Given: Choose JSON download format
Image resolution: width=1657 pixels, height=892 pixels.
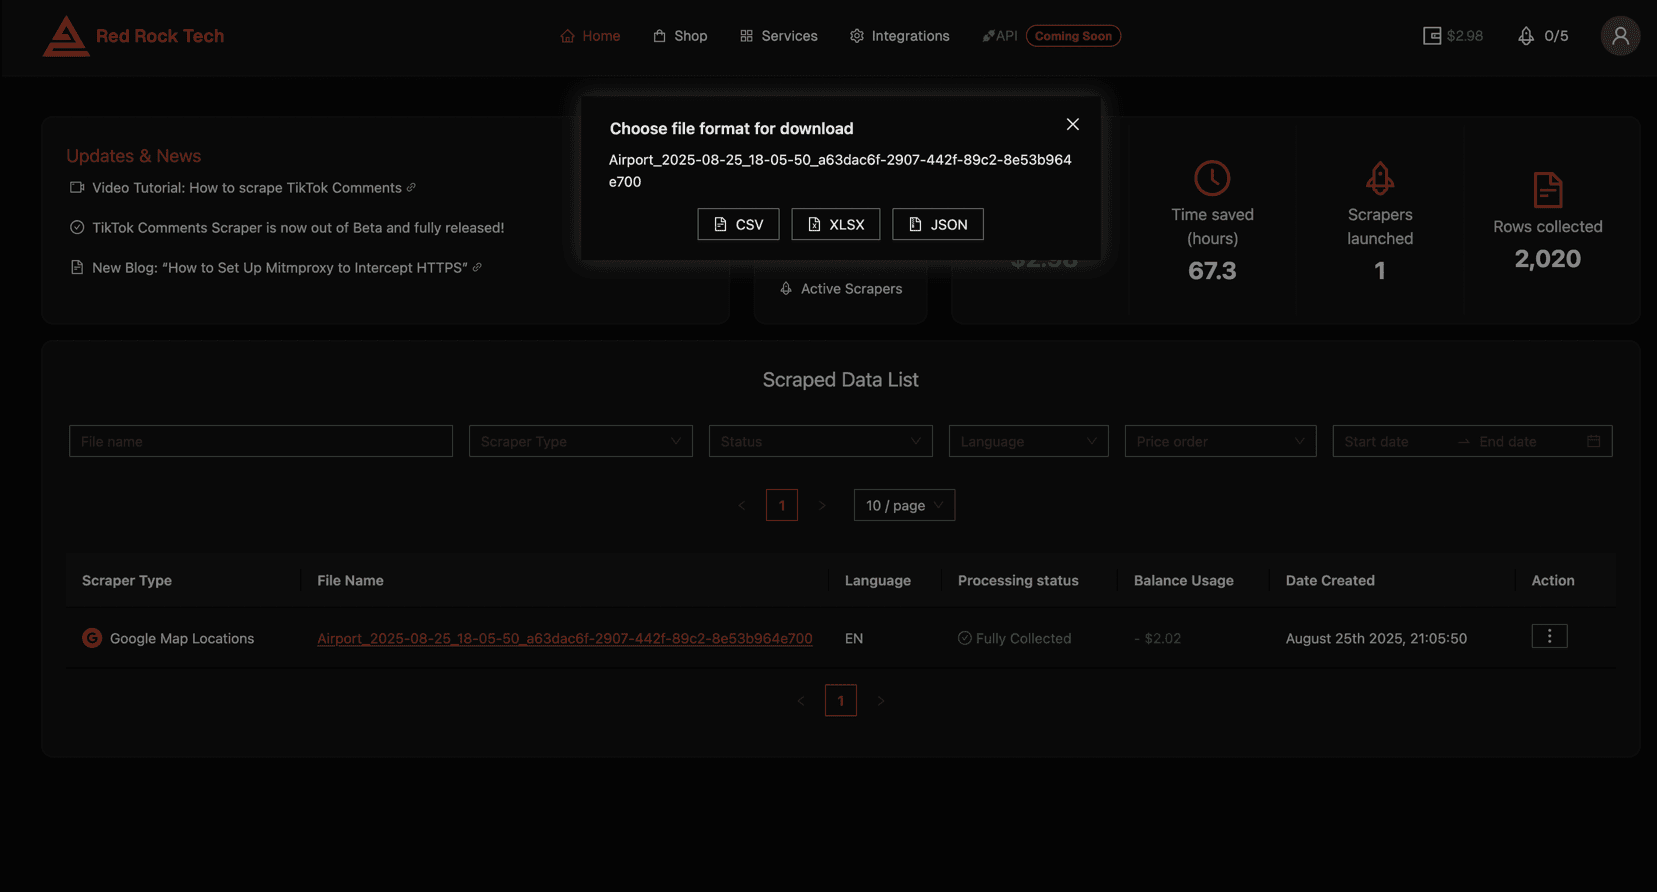Looking at the screenshot, I should pos(937,224).
